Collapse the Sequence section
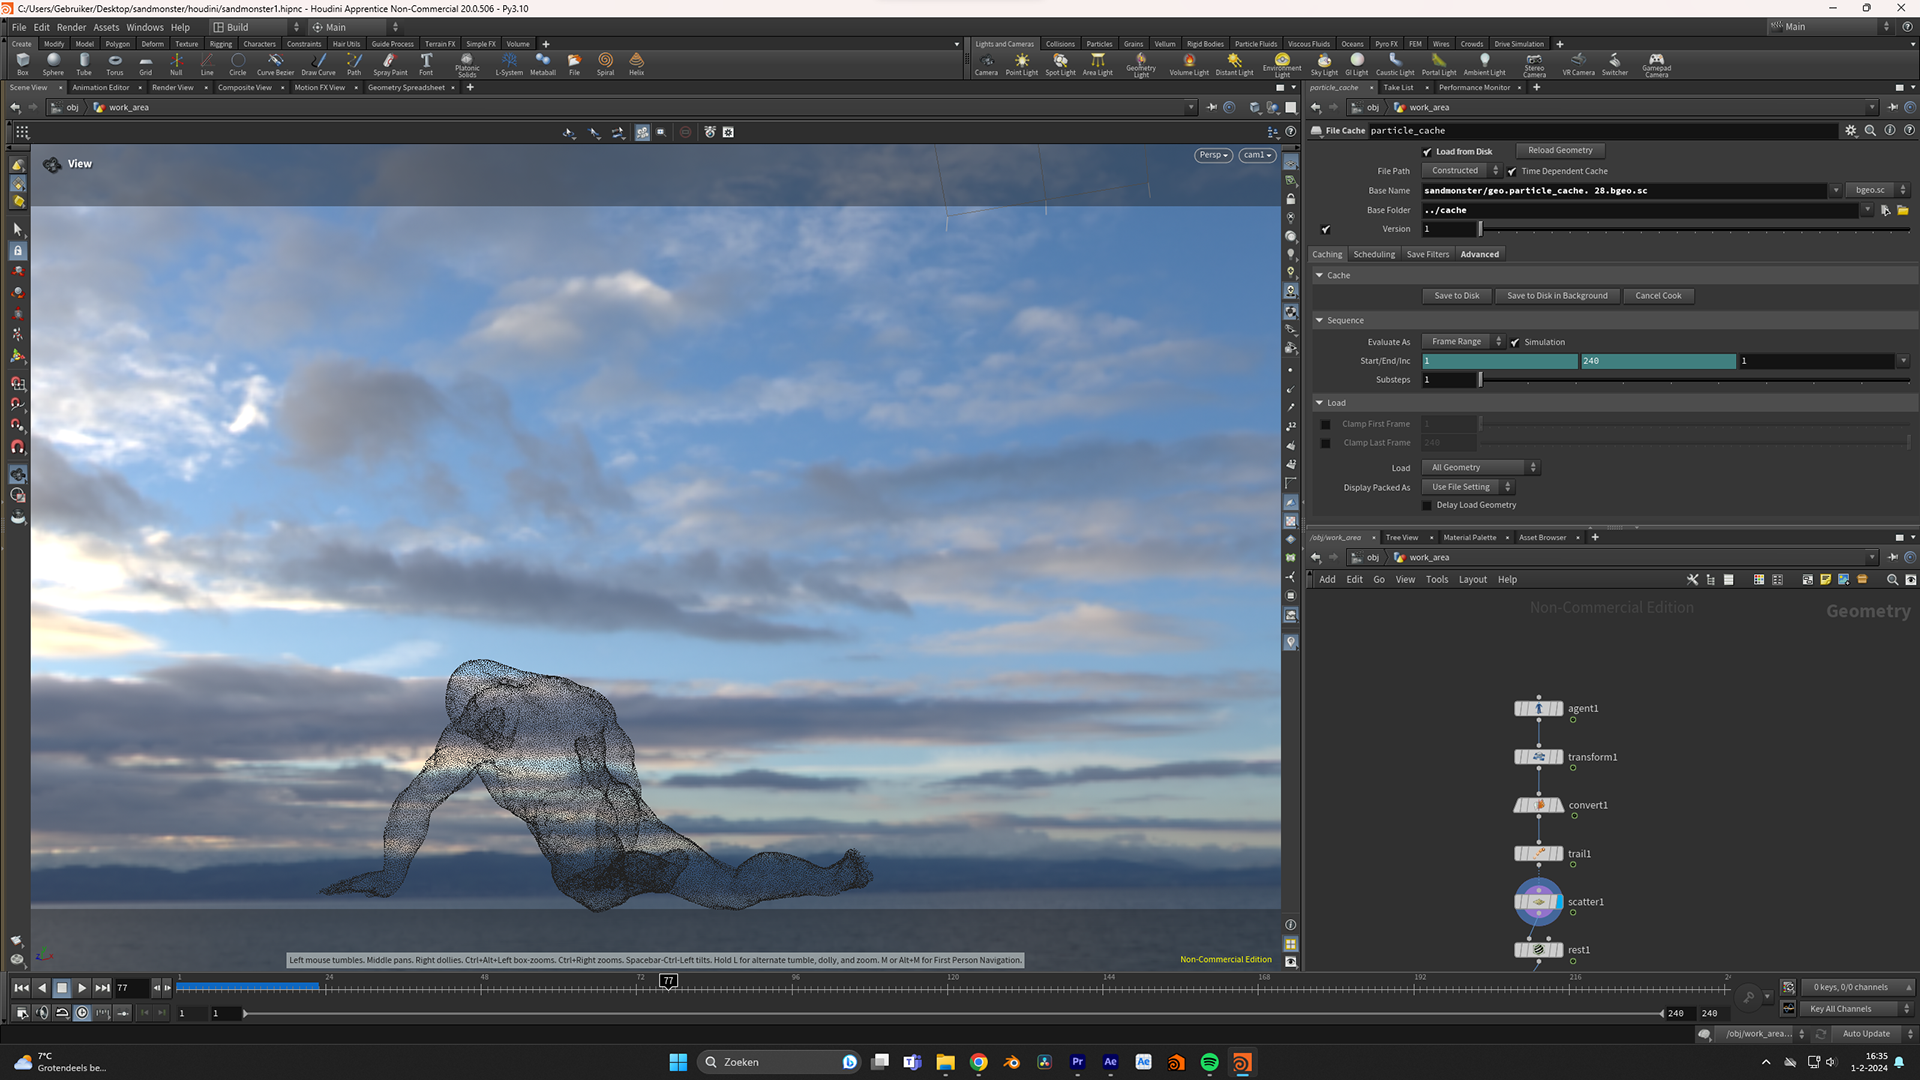Screen dimensions: 1920x1080 [x=1319, y=321]
